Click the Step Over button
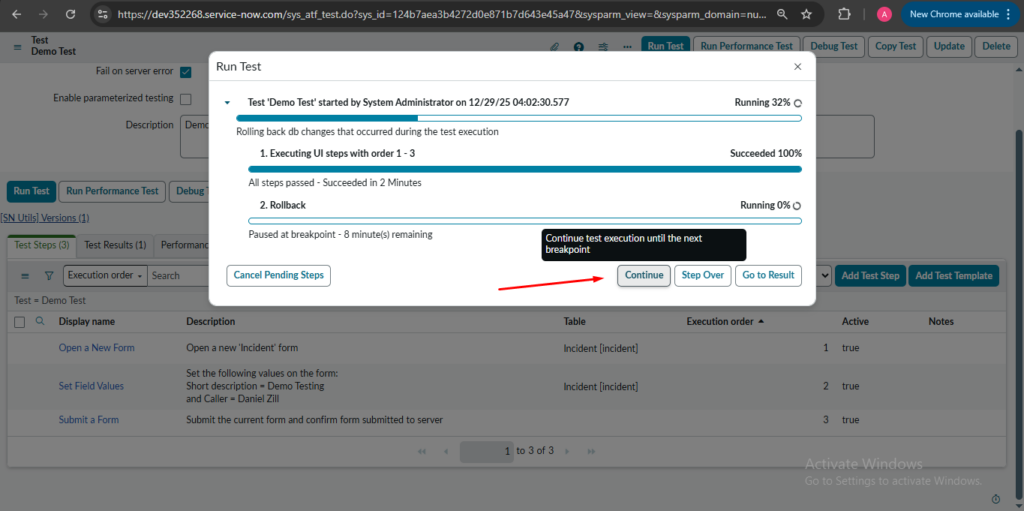 point(702,275)
